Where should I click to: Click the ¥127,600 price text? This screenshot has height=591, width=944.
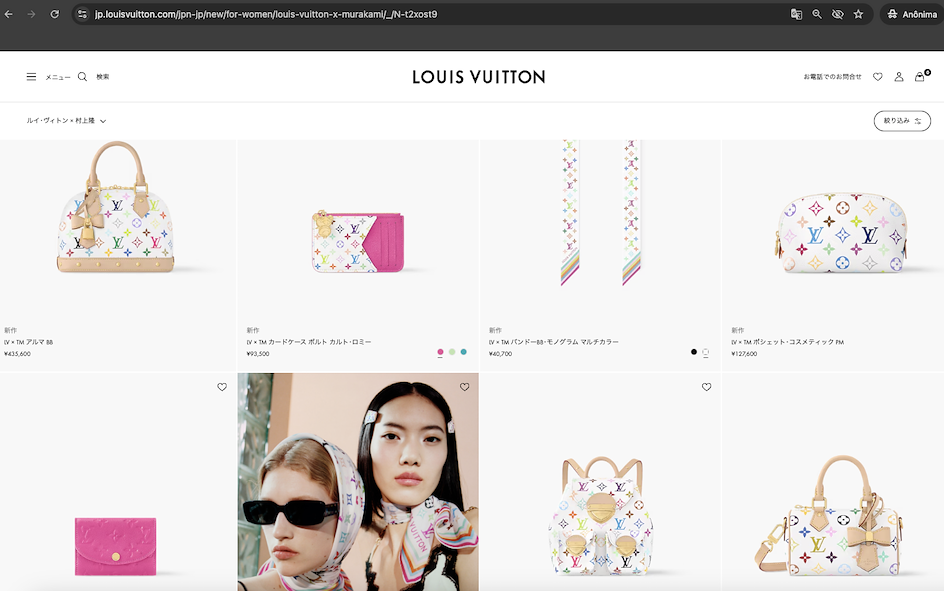pos(744,354)
